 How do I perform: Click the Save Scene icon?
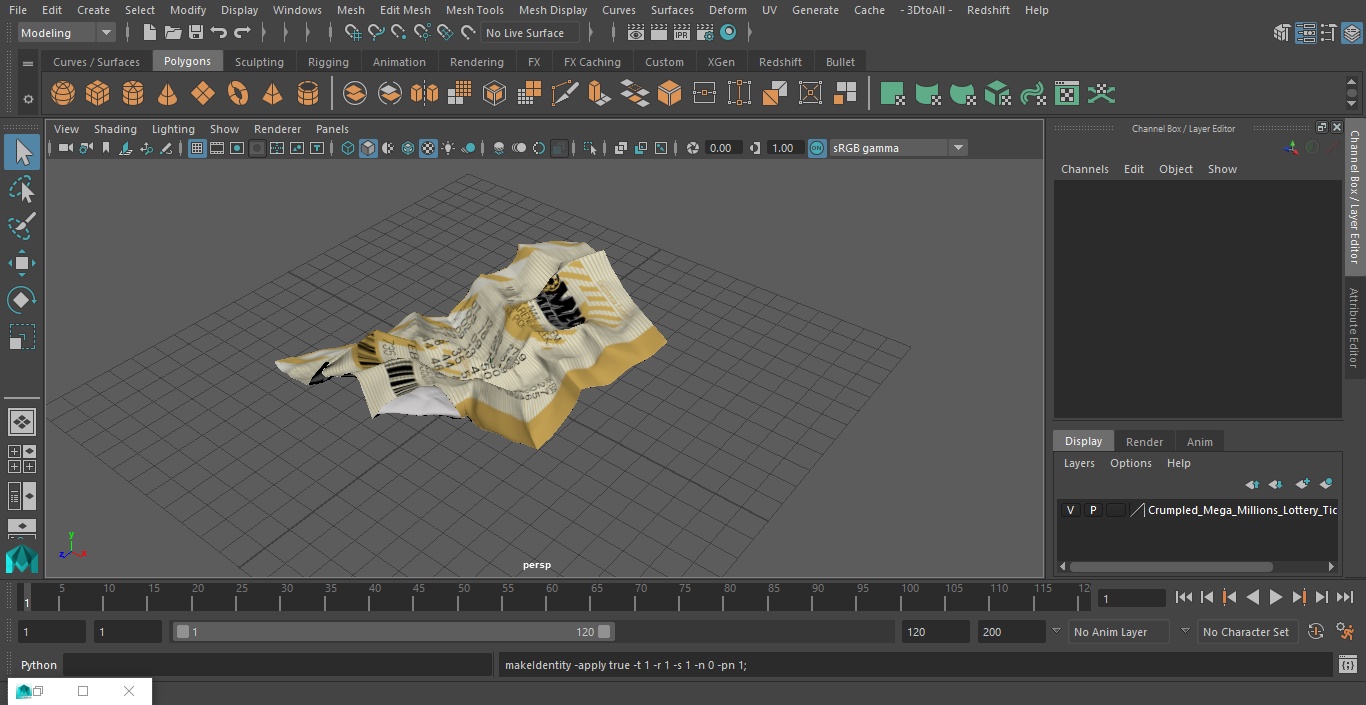(x=196, y=33)
